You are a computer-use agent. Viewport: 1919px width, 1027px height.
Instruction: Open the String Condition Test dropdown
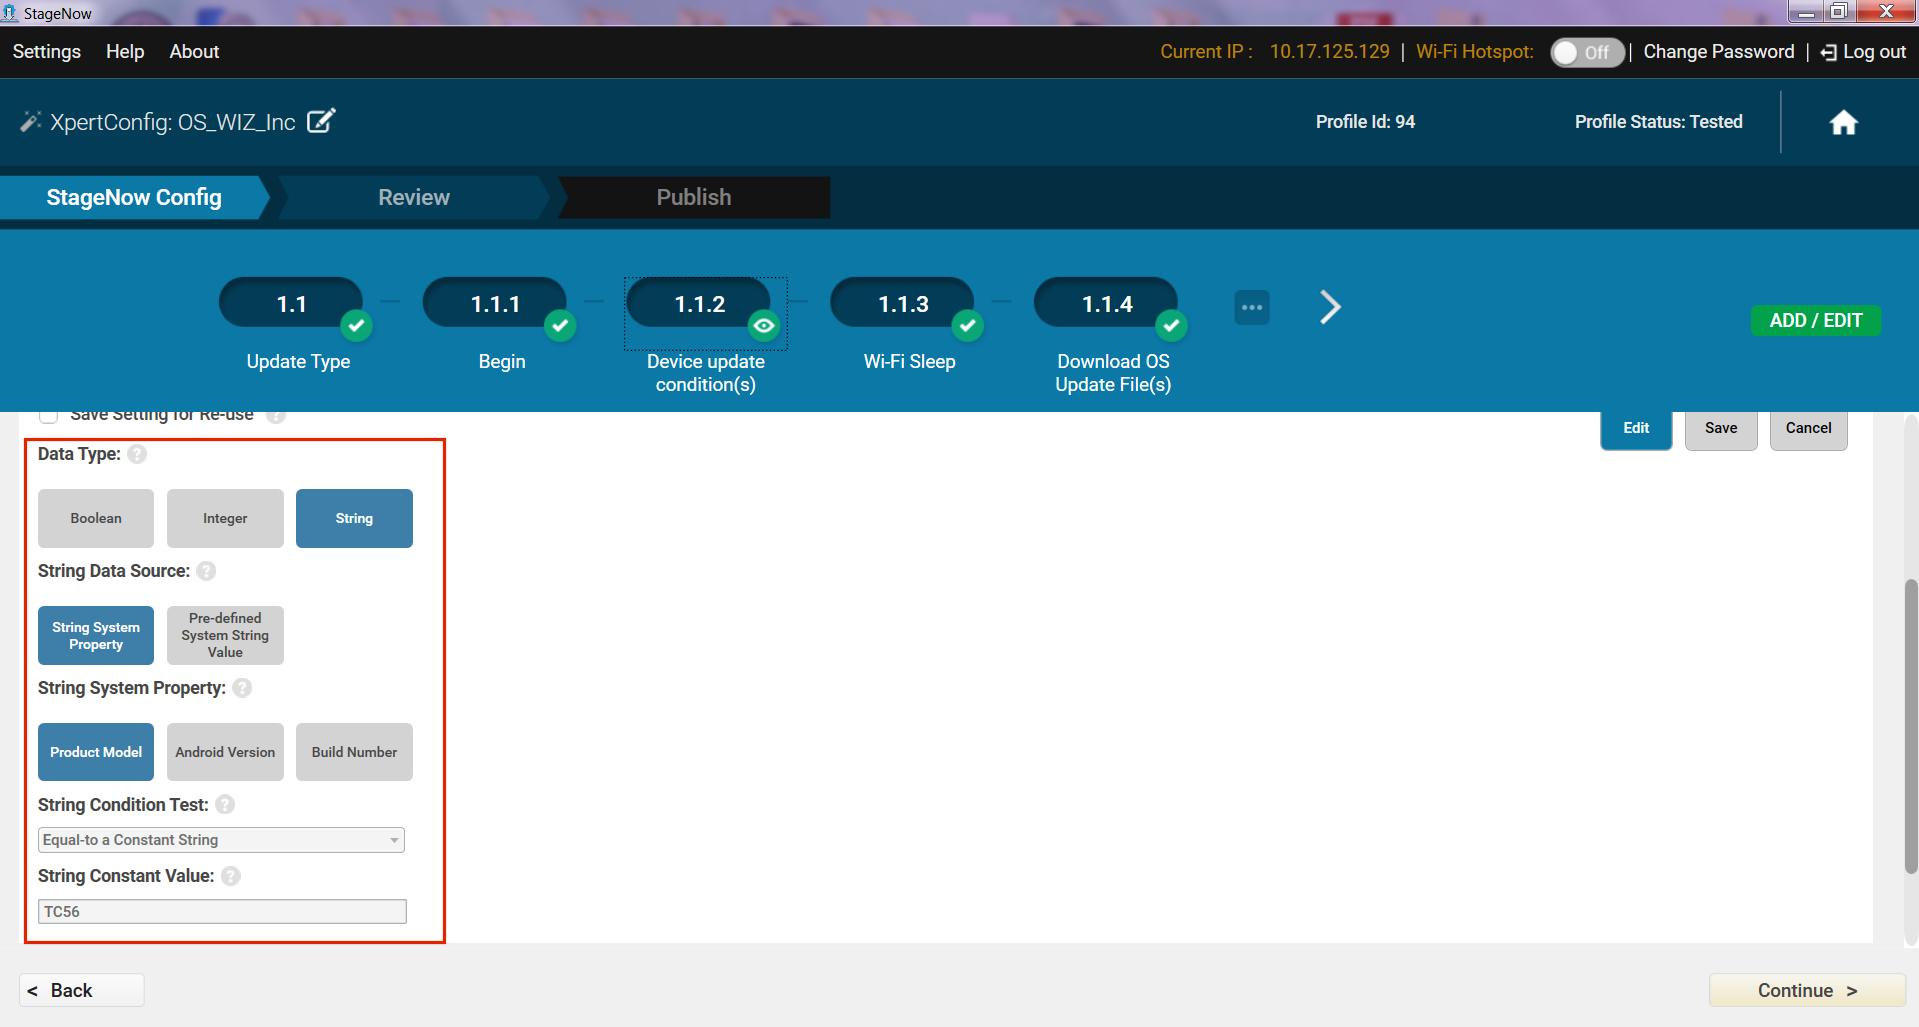click(221, 840)
